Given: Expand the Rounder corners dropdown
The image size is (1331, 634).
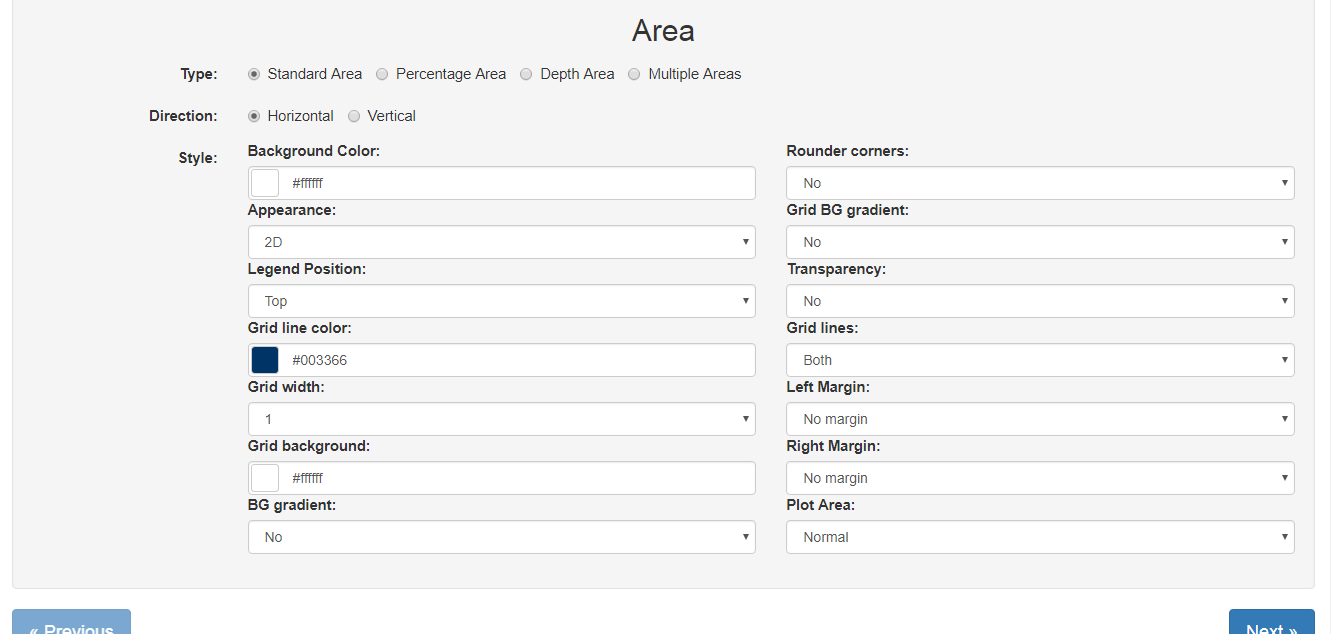Looking at the screenshot, I should coord(1040,183).
